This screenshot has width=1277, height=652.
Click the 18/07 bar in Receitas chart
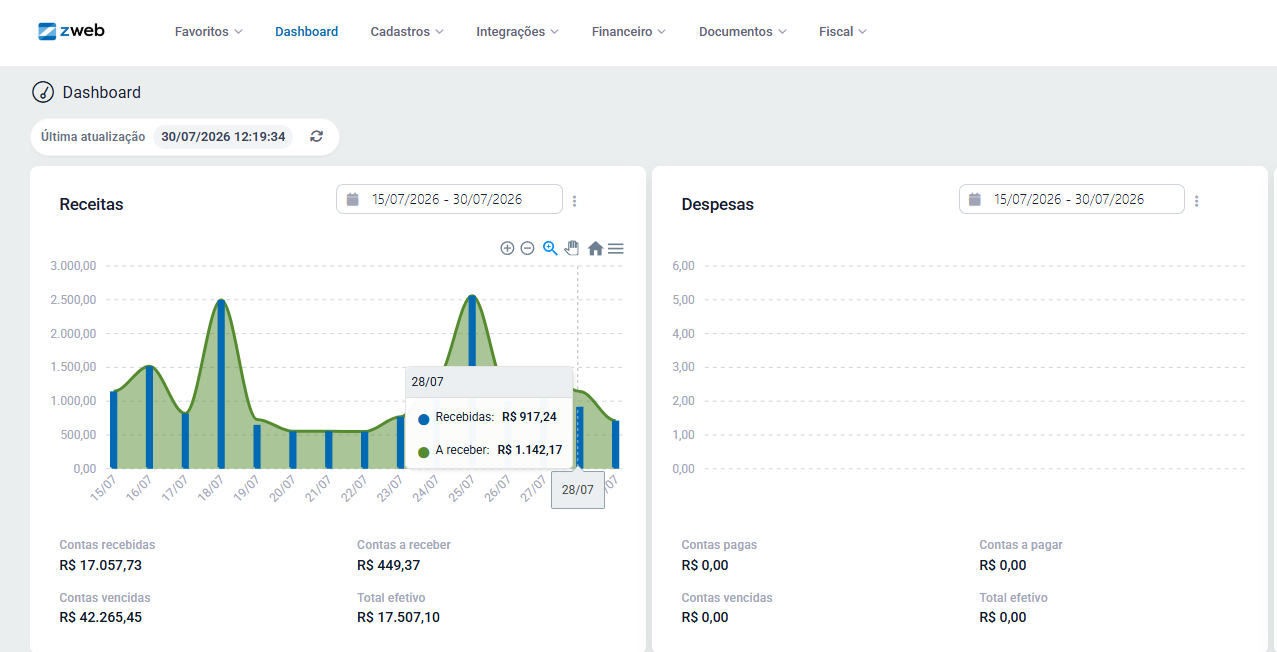click(x=221, y=384)
